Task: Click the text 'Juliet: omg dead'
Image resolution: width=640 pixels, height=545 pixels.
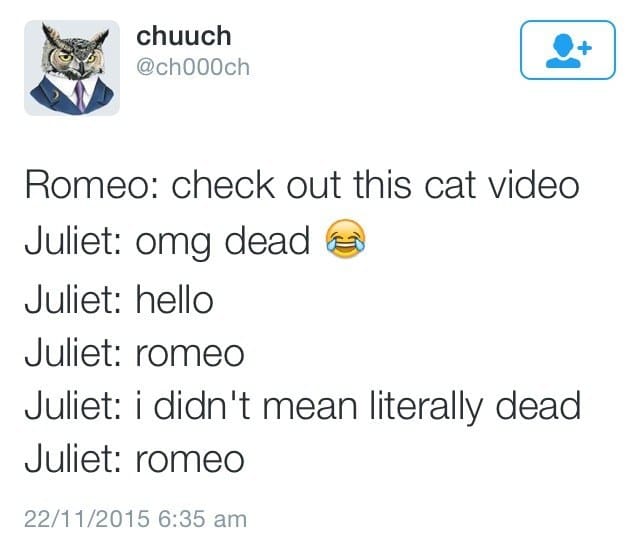Action: (x=167, y=242)
